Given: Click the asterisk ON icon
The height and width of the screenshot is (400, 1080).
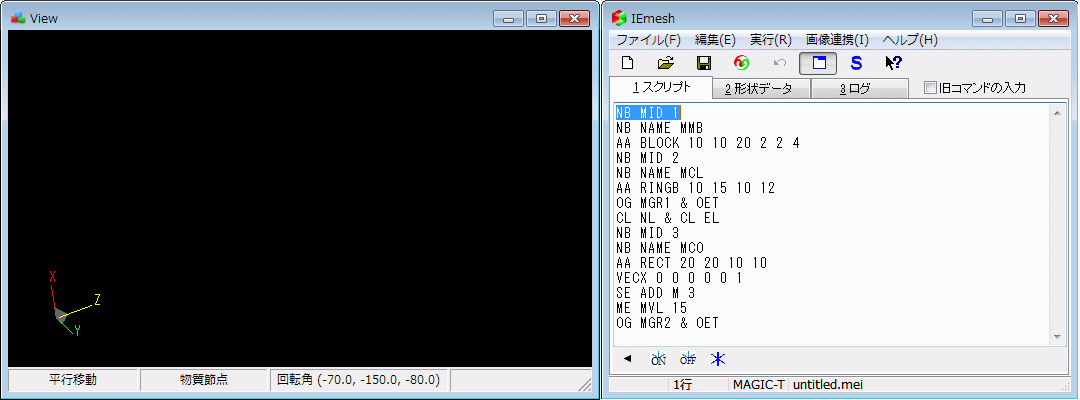Looking at the screenshot, I should pyautogui.click(x=658, y=358).
